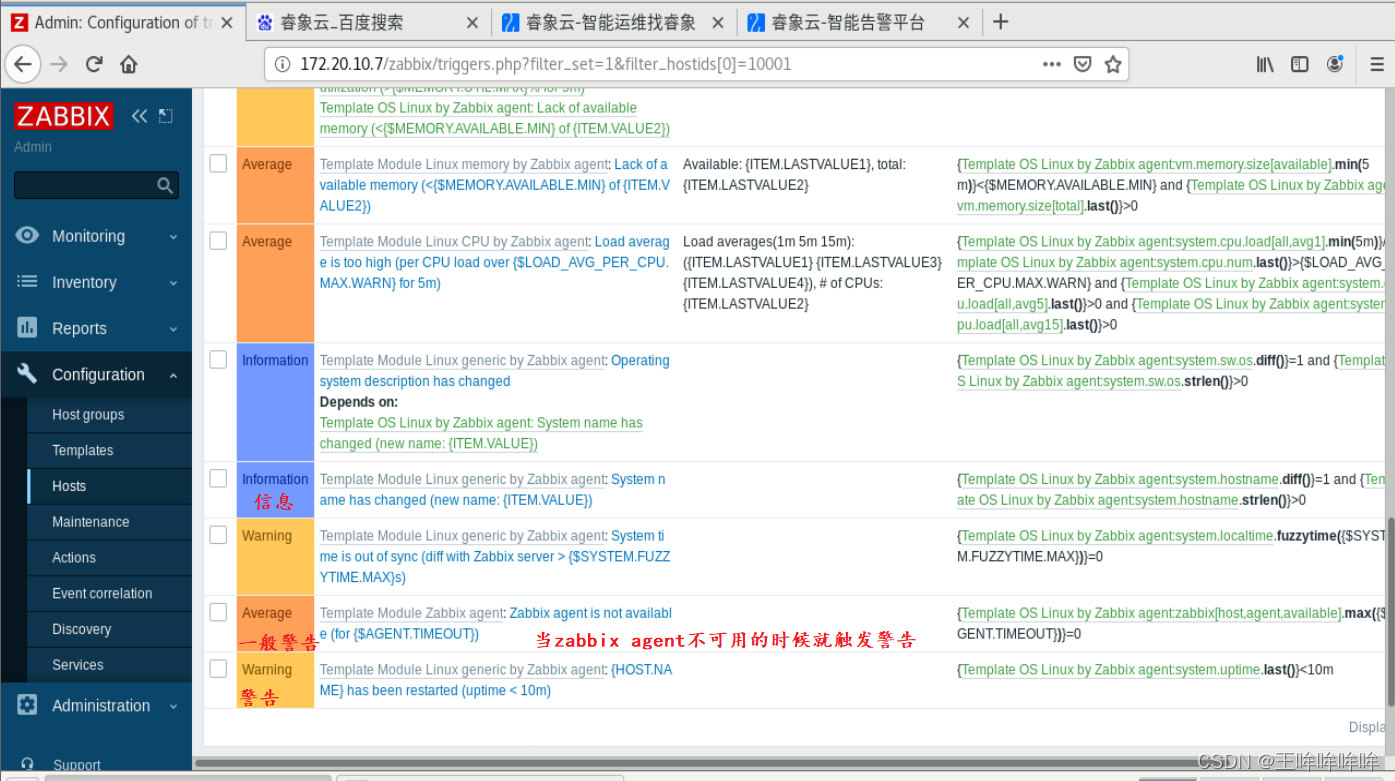1395x781 pixels.
Task: Open the browser hamburger menu
Action: [1376, 64]
